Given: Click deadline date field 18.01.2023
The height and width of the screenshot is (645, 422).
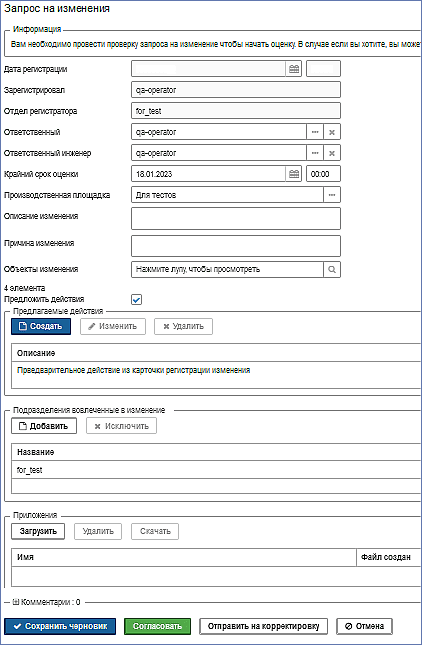Looking at the screenshot, I should pyautogui.click(x=209, y=174).
